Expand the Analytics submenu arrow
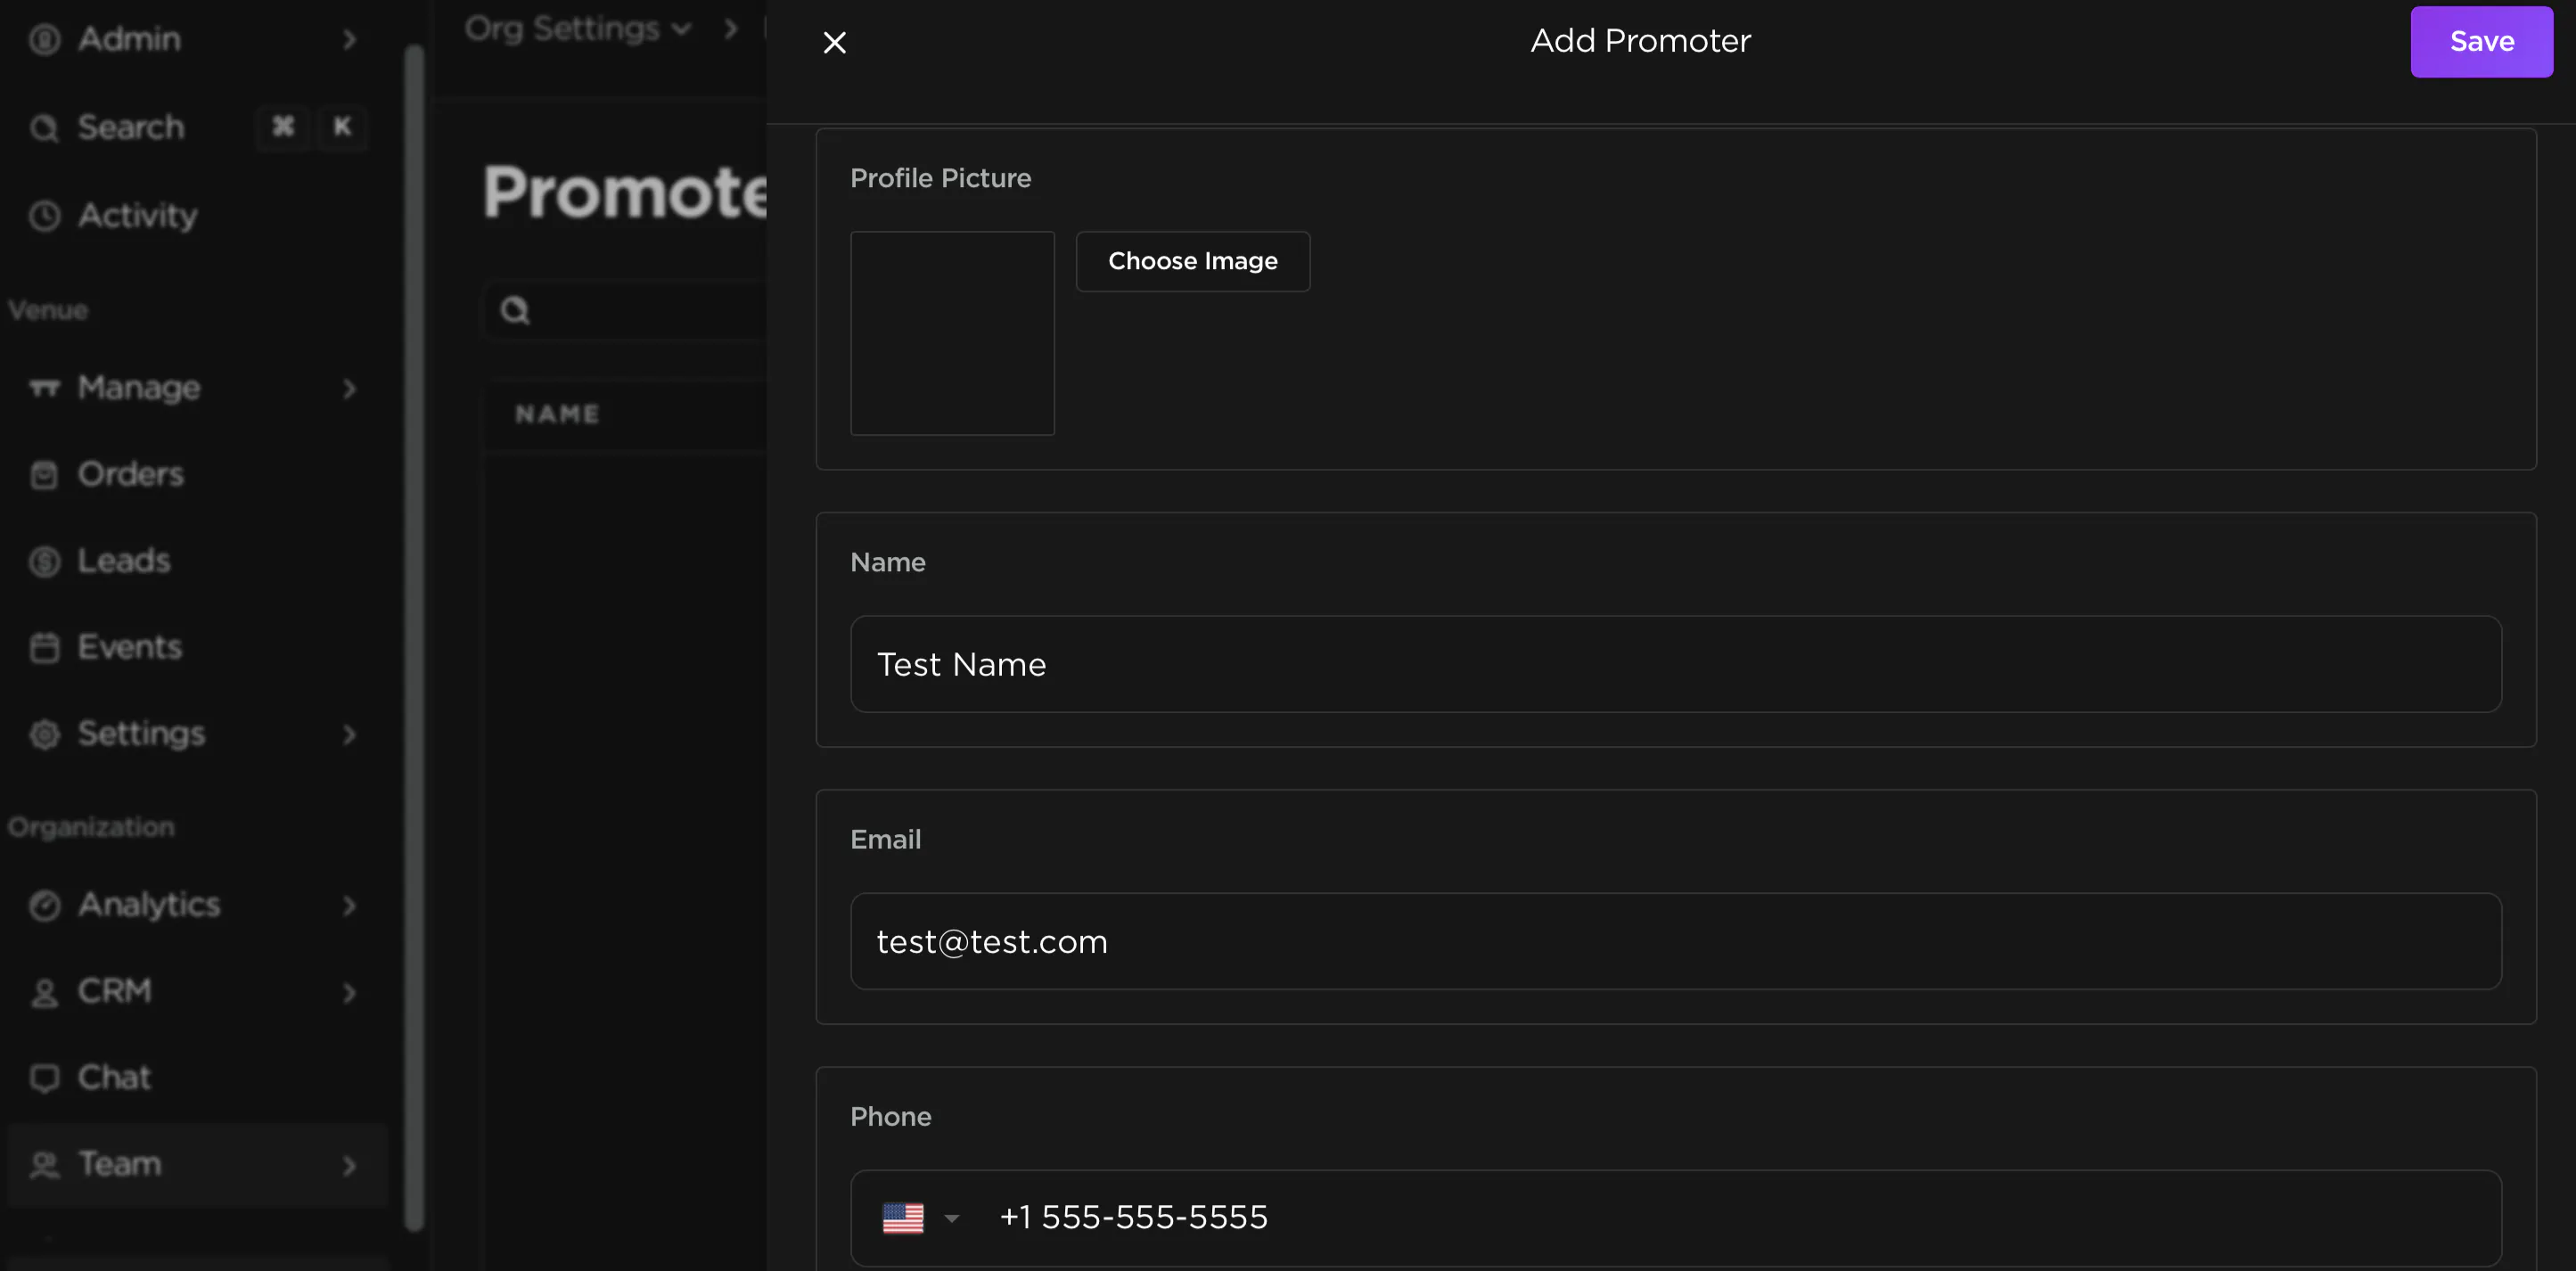 (349, 906)
